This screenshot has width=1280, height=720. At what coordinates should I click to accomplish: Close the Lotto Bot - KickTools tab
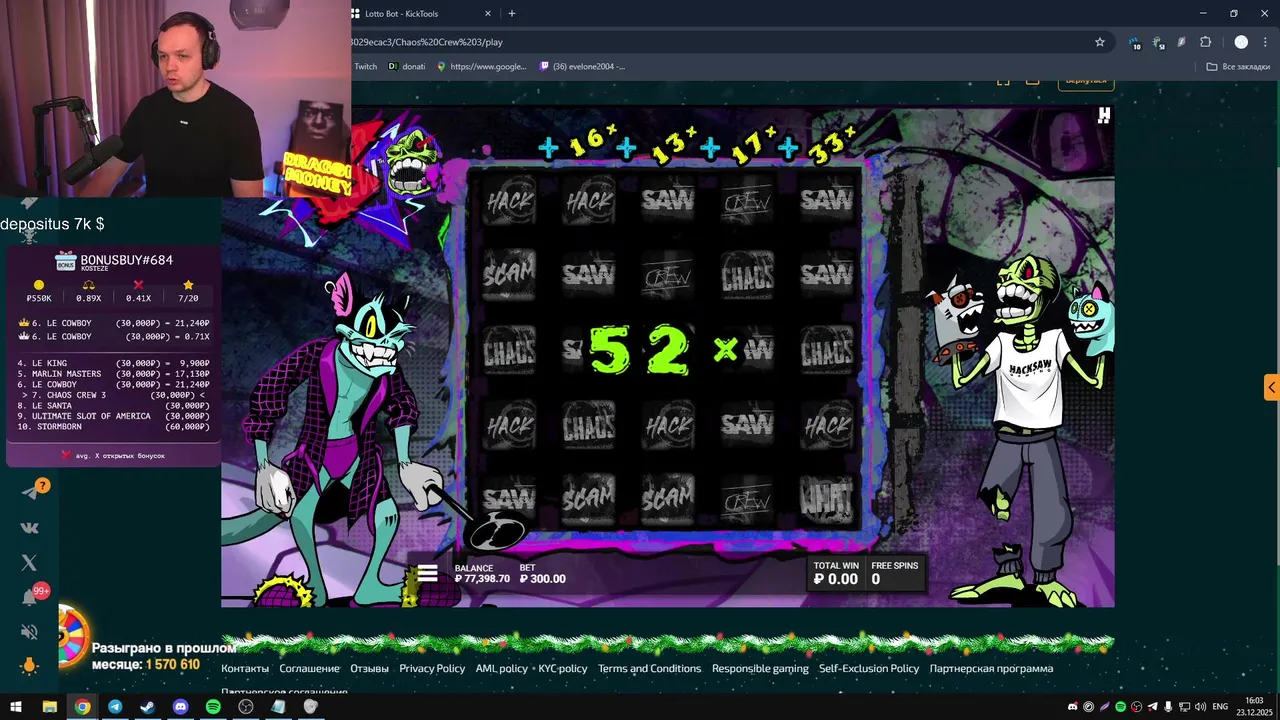(488, 13)
